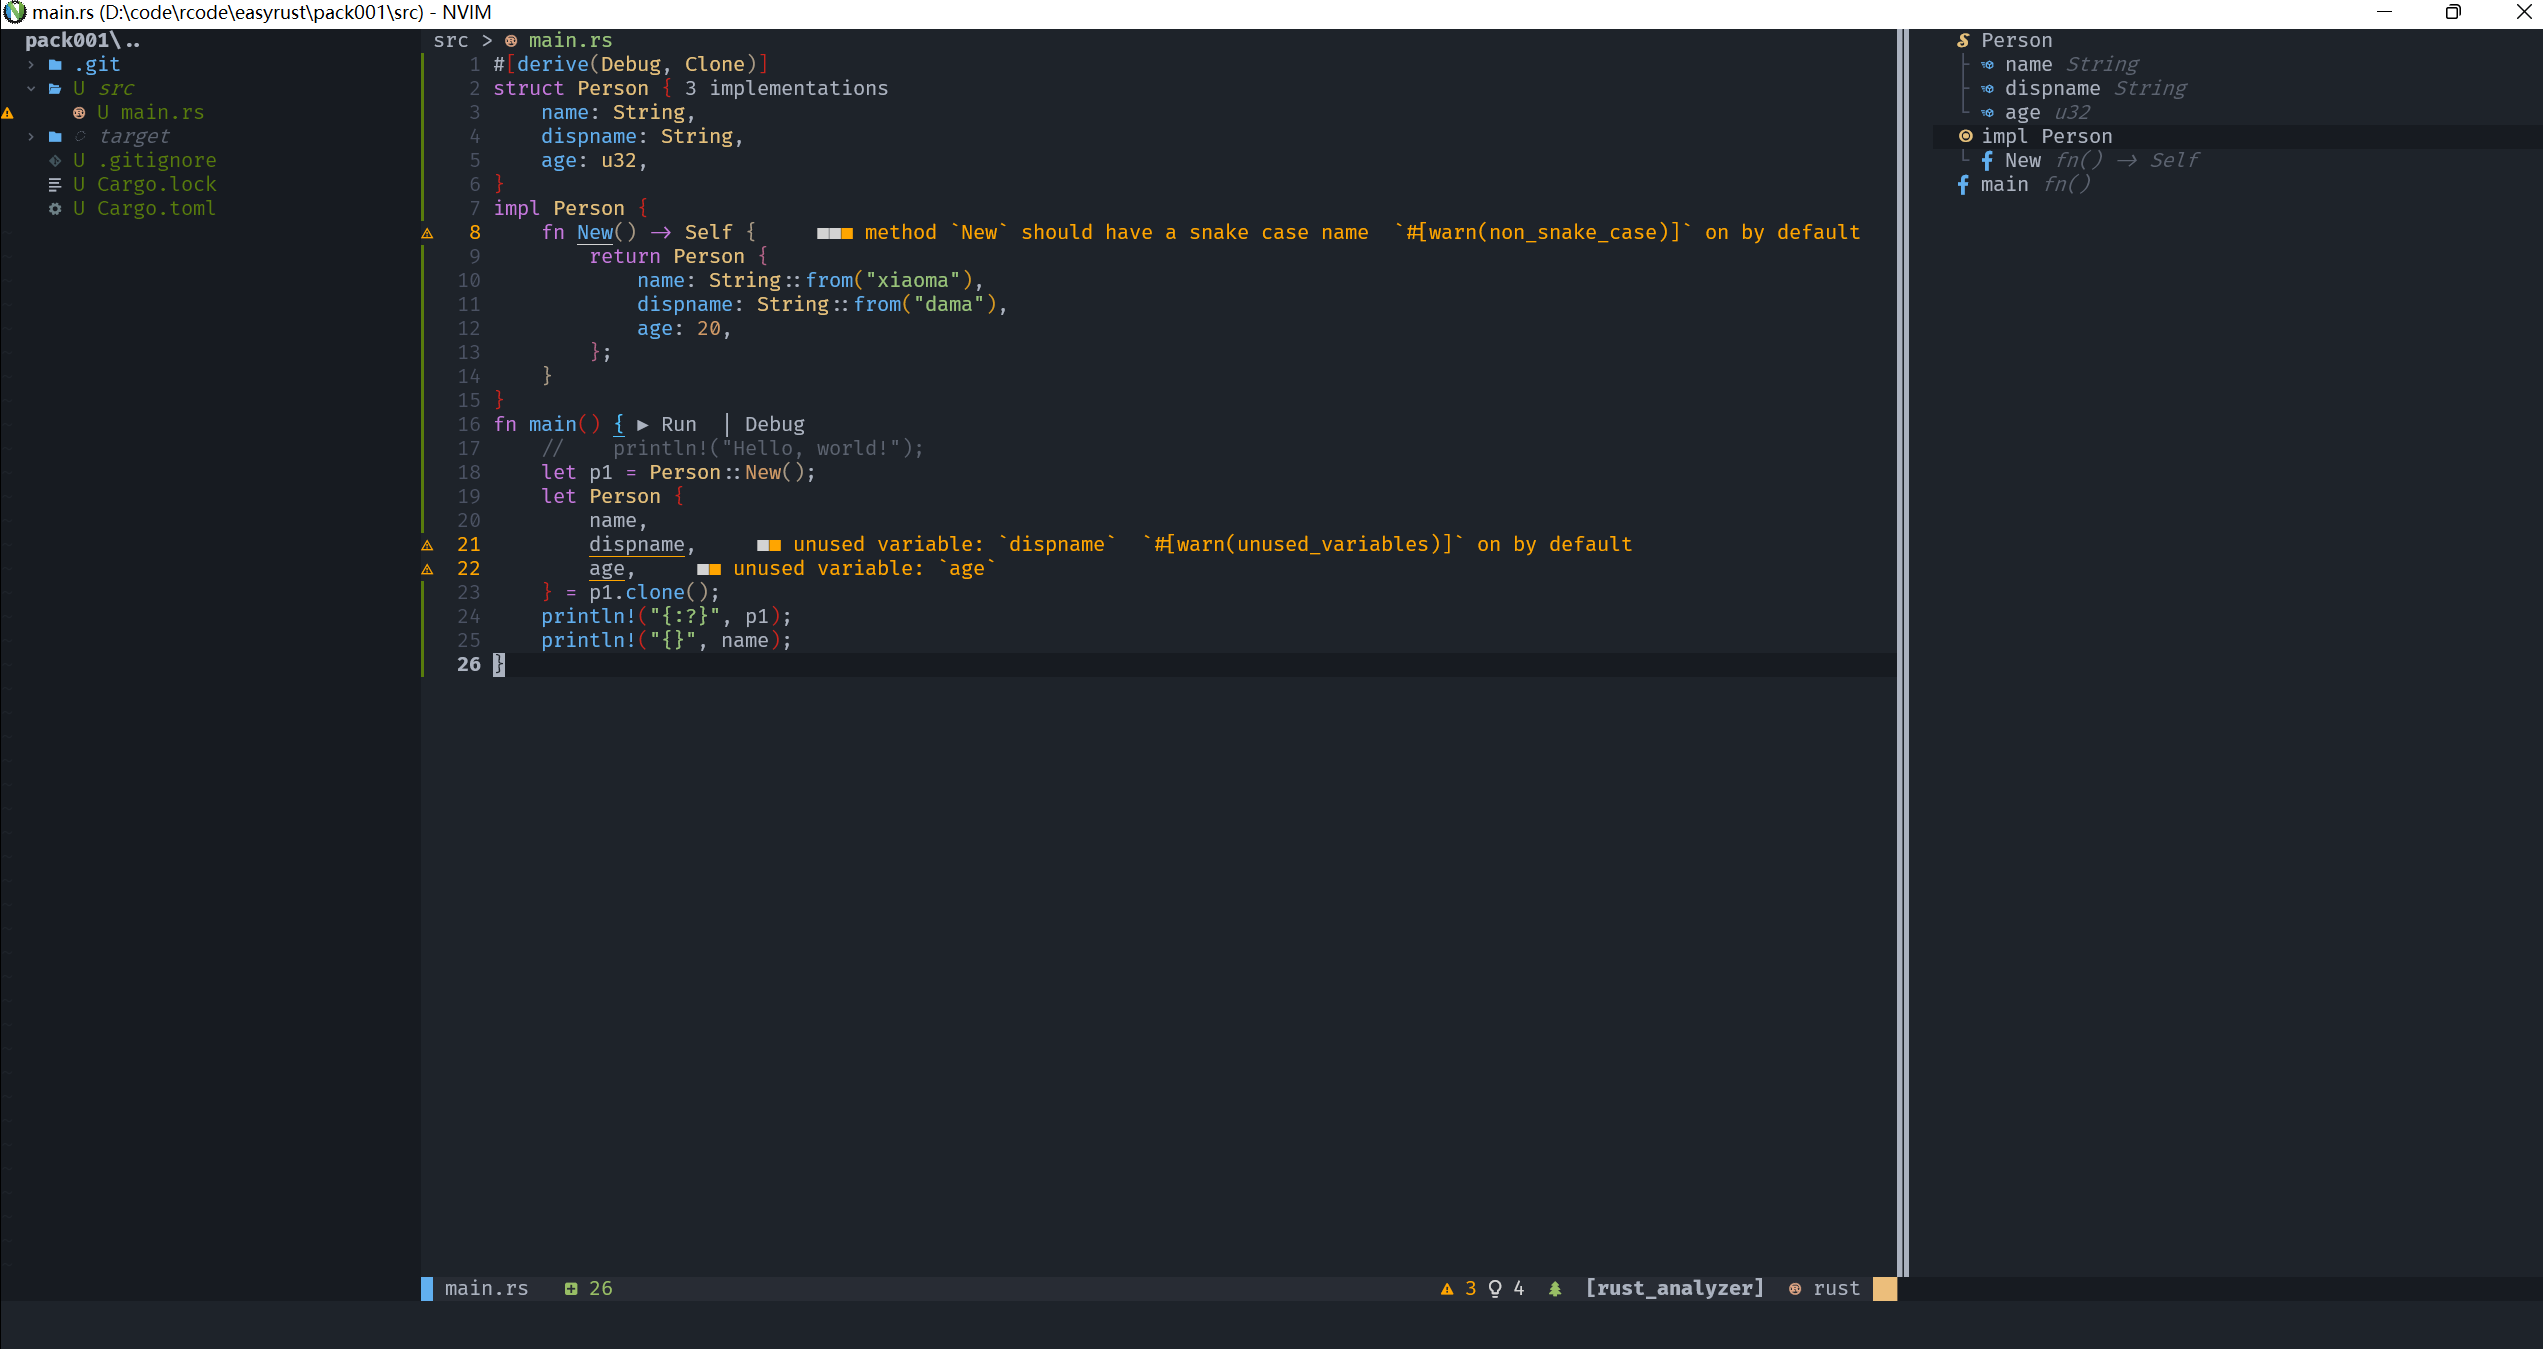Click the orange block at the status bar end

[1884, 1289]
